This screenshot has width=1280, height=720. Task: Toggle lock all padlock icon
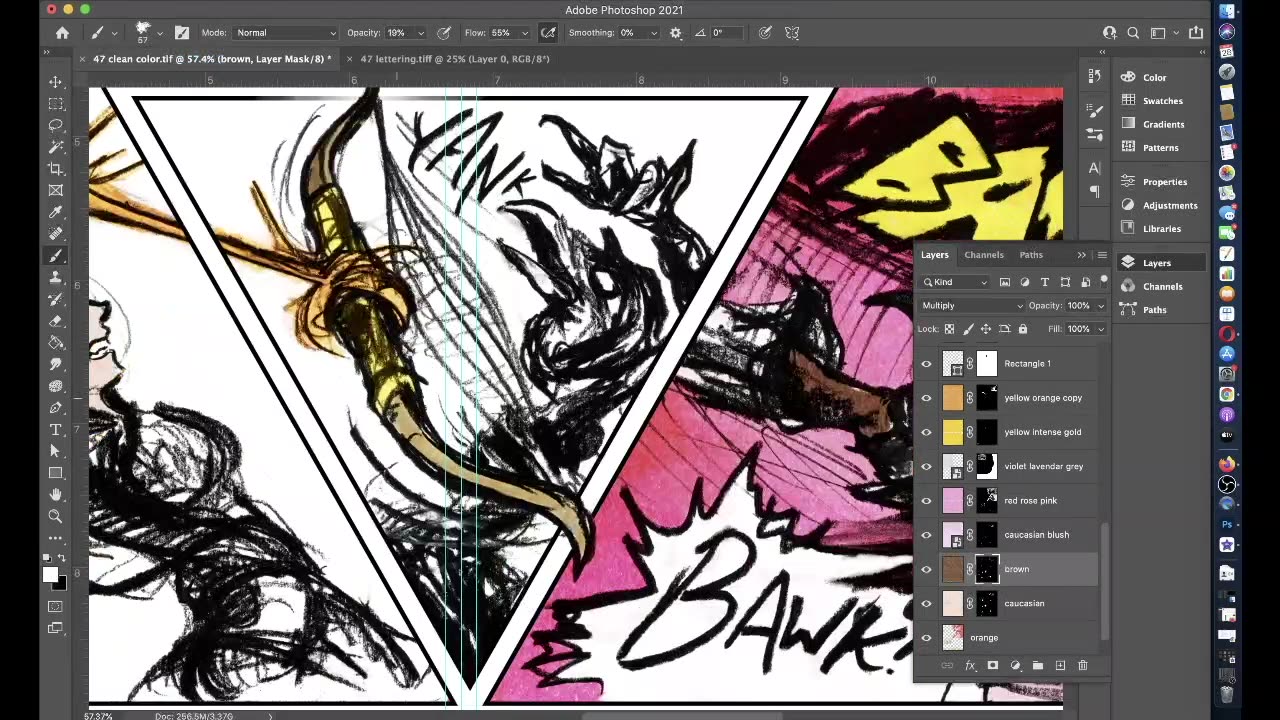tap(1022, 329)
